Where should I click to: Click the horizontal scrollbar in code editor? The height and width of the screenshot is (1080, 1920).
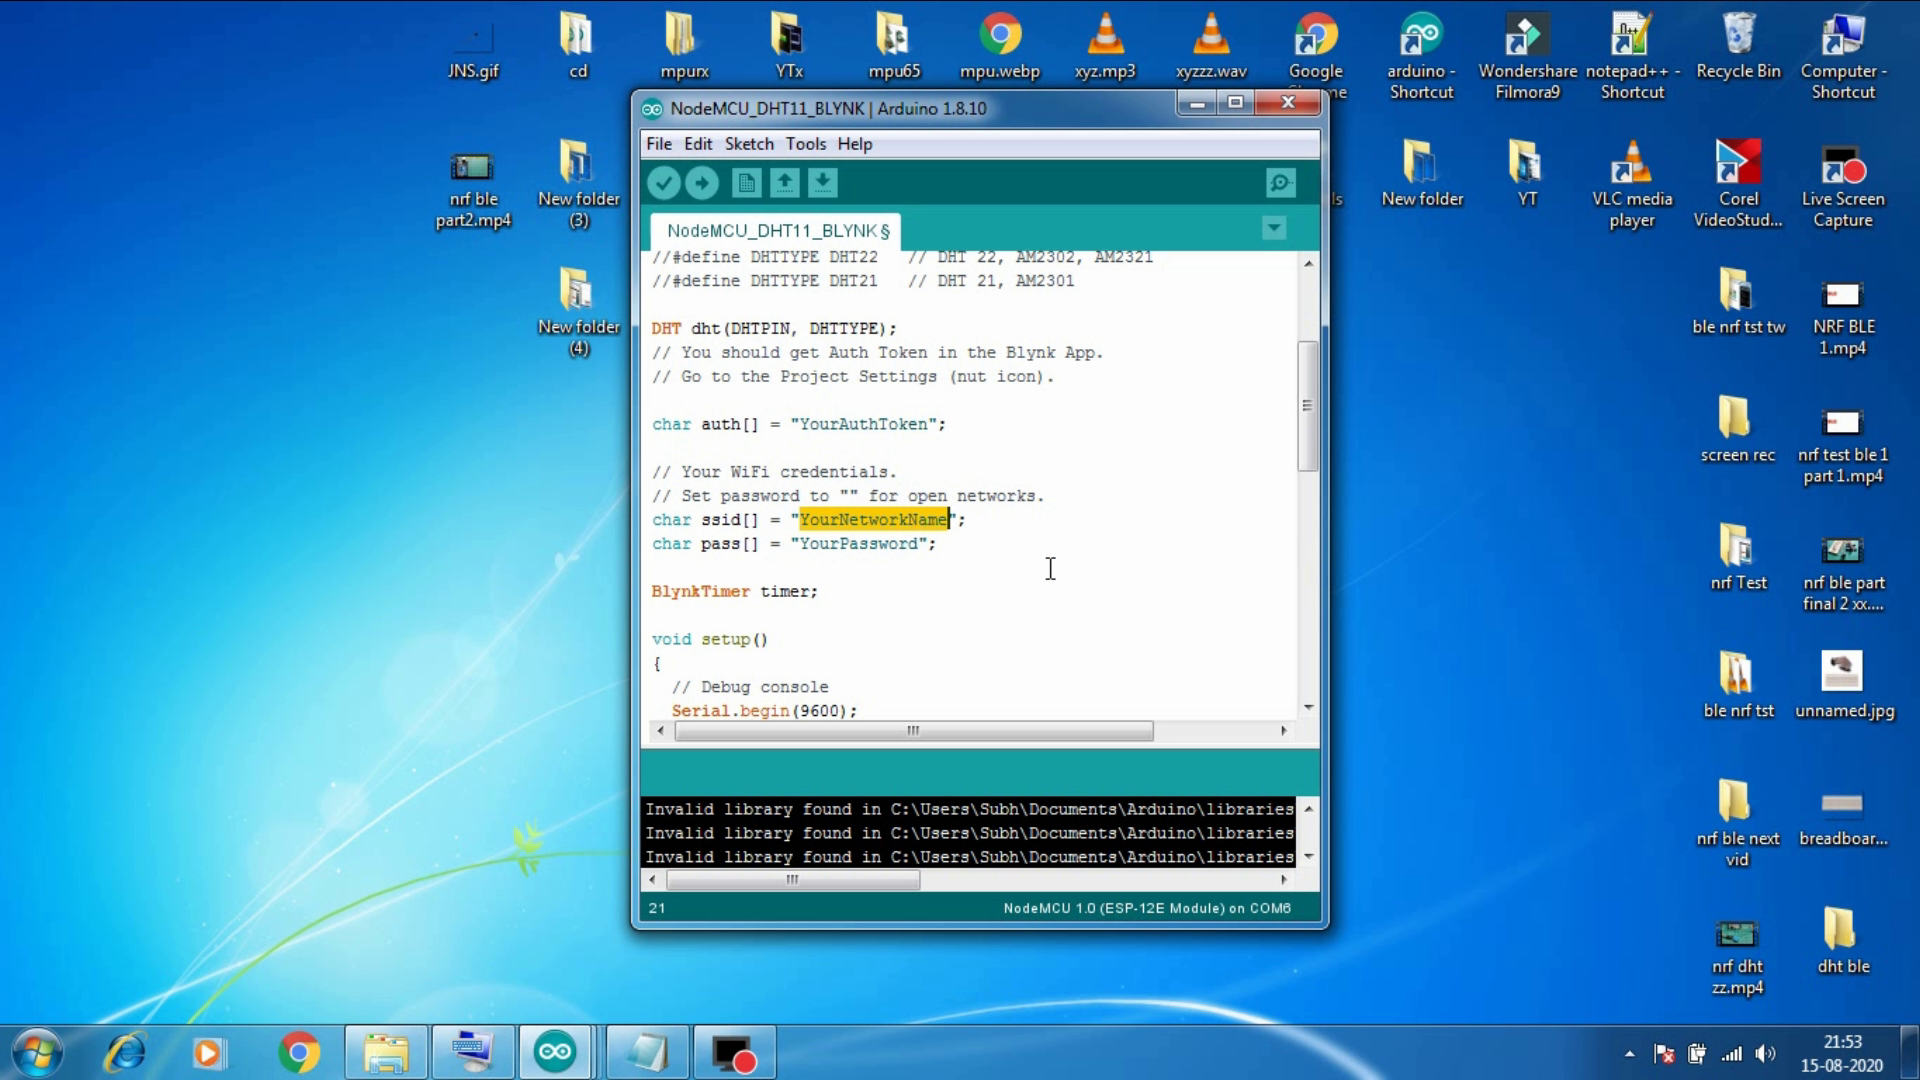tap(912, 731)
